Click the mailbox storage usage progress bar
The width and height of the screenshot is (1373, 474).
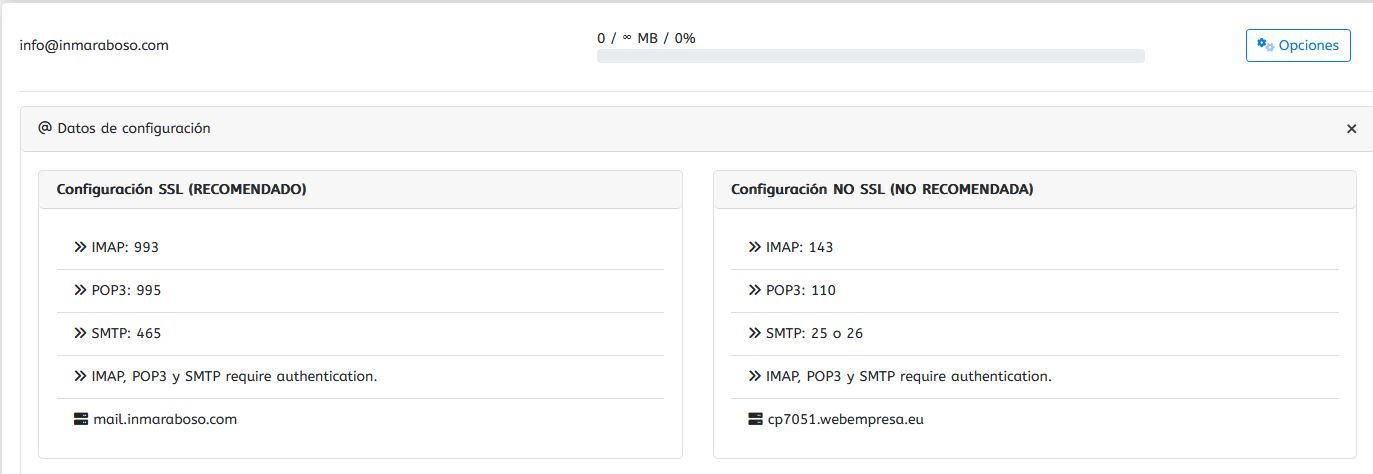click(x=871, y=56)
